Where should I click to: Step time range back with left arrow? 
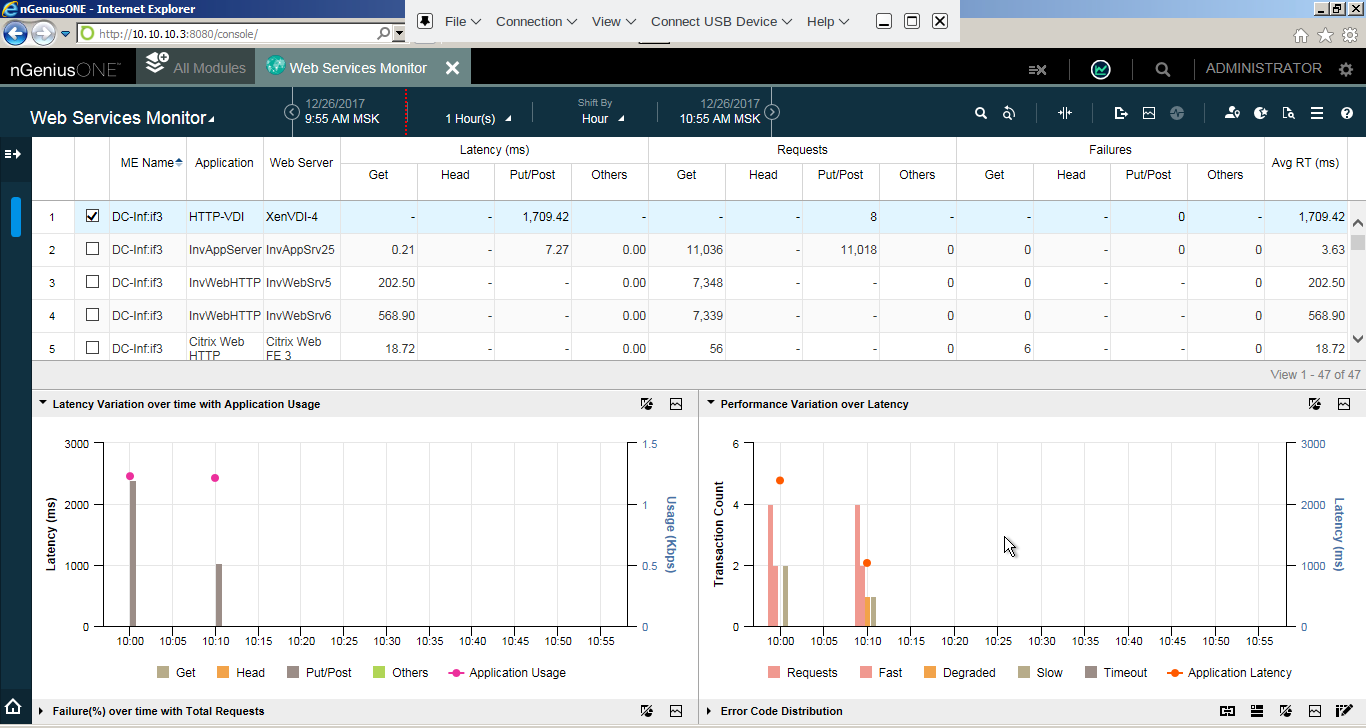click(292, 112)
